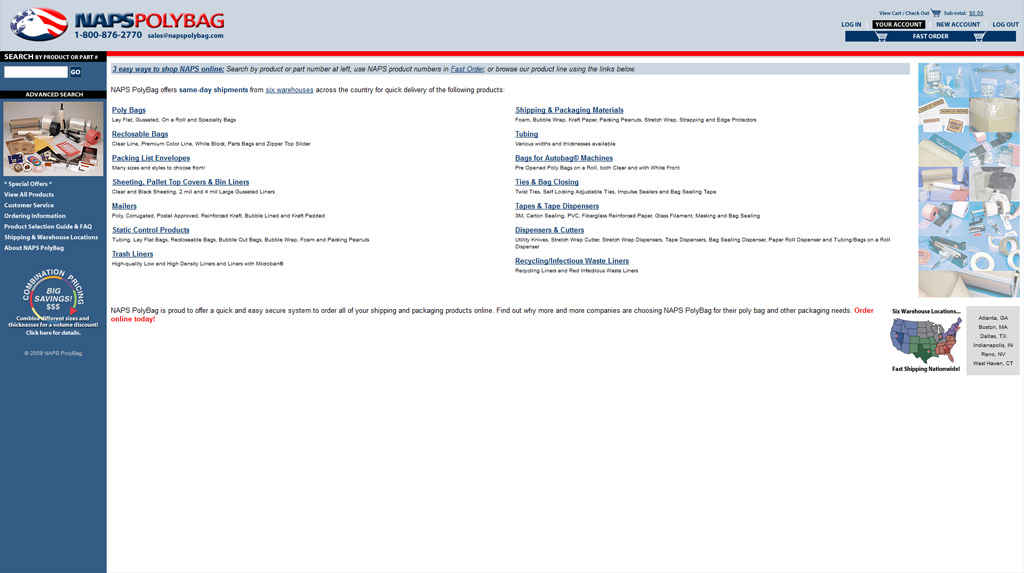Viewport: 1024px width, 573px height.
Task: Click the NAPS PolyBag eagle logo
Action: pyautogui.click(x=39, y=24)
